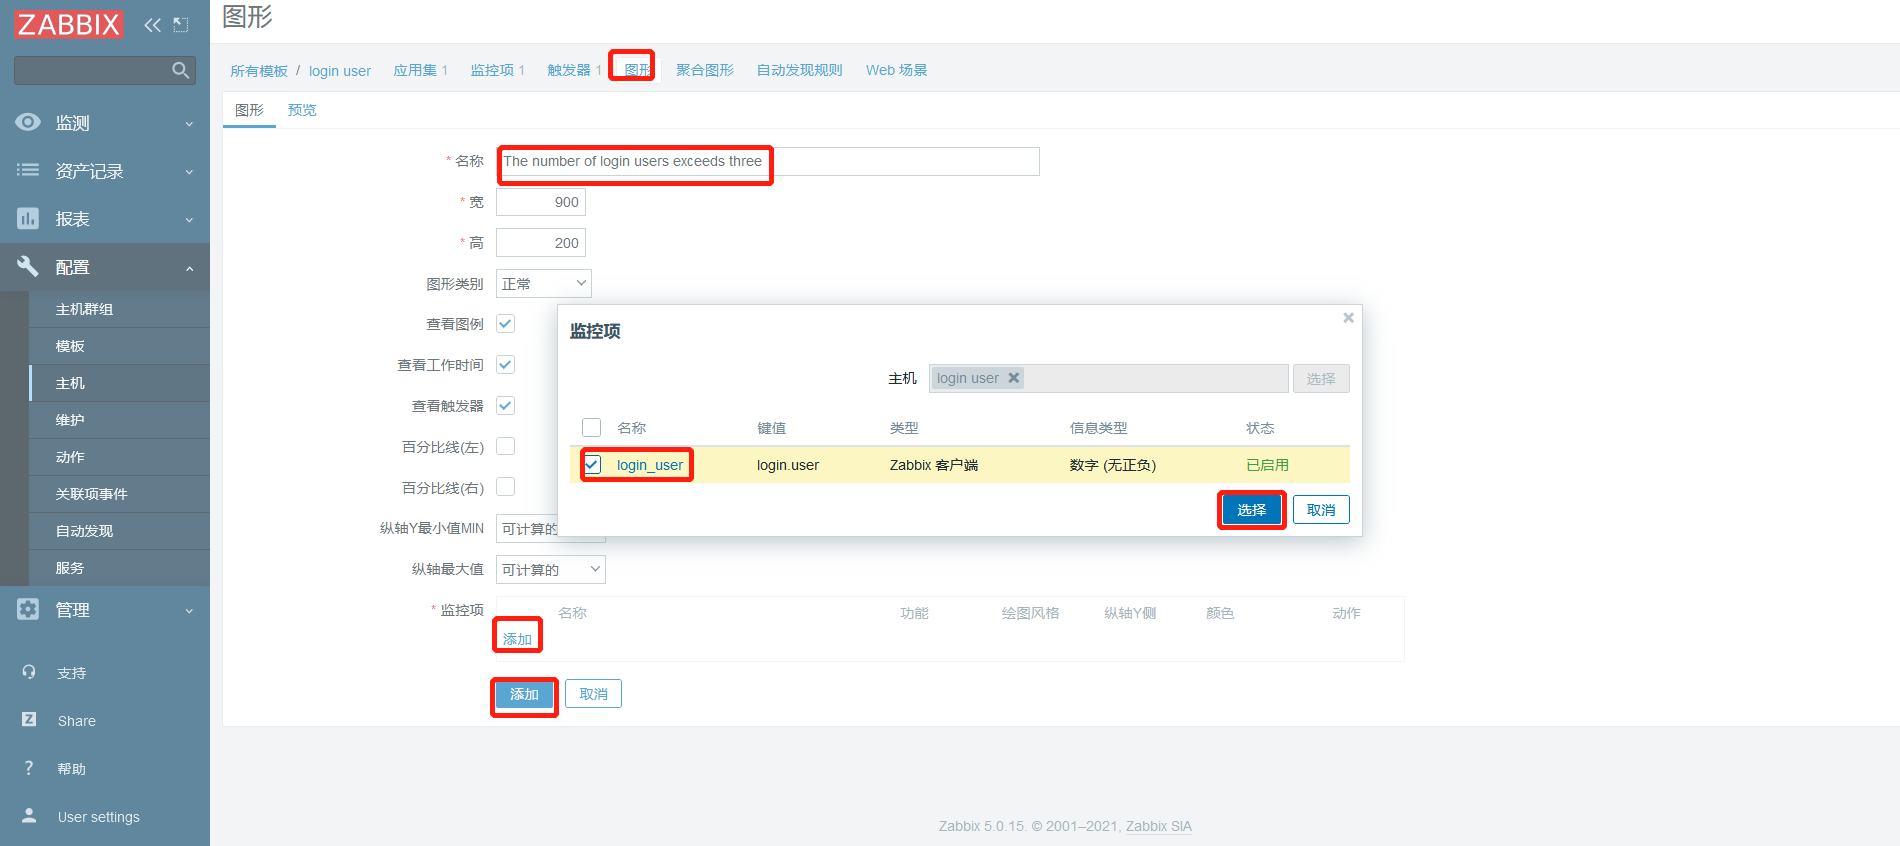Click the 宽 width input field
This screenshot has height=846, width=1900.
541,202
